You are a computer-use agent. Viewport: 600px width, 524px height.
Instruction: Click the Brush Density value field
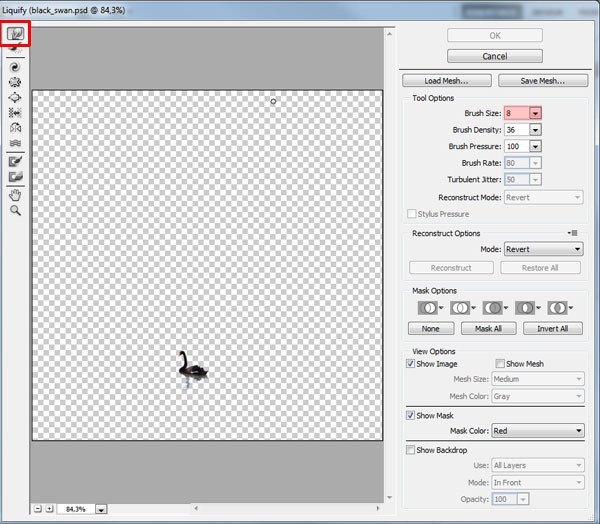click(517, 130)
